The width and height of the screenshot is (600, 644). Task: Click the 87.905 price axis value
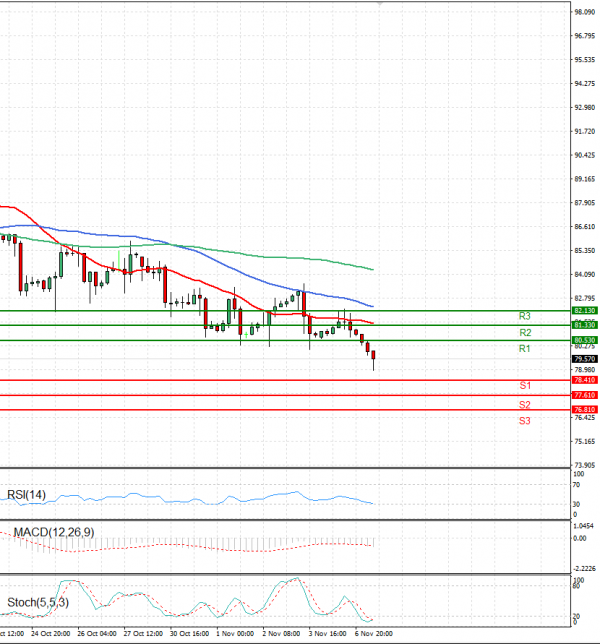click(x=584, y=203)
